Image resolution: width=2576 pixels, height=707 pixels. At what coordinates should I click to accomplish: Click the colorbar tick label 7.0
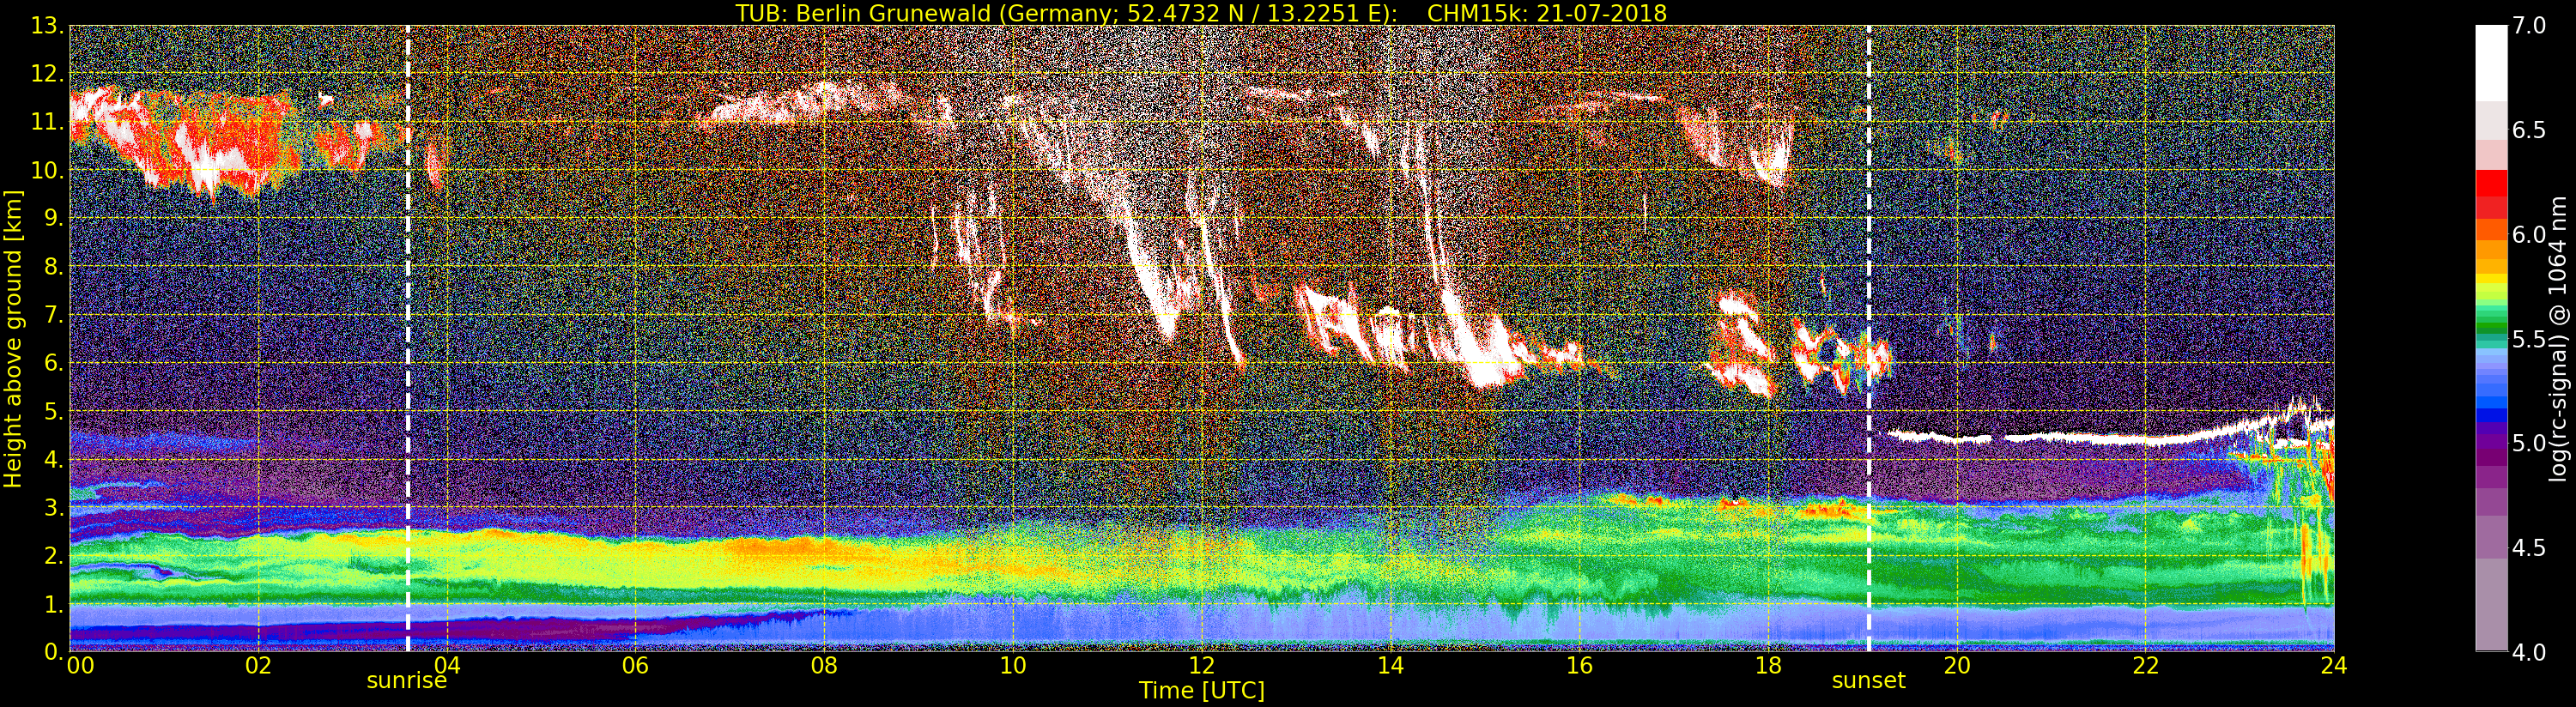pos(2530,26)
